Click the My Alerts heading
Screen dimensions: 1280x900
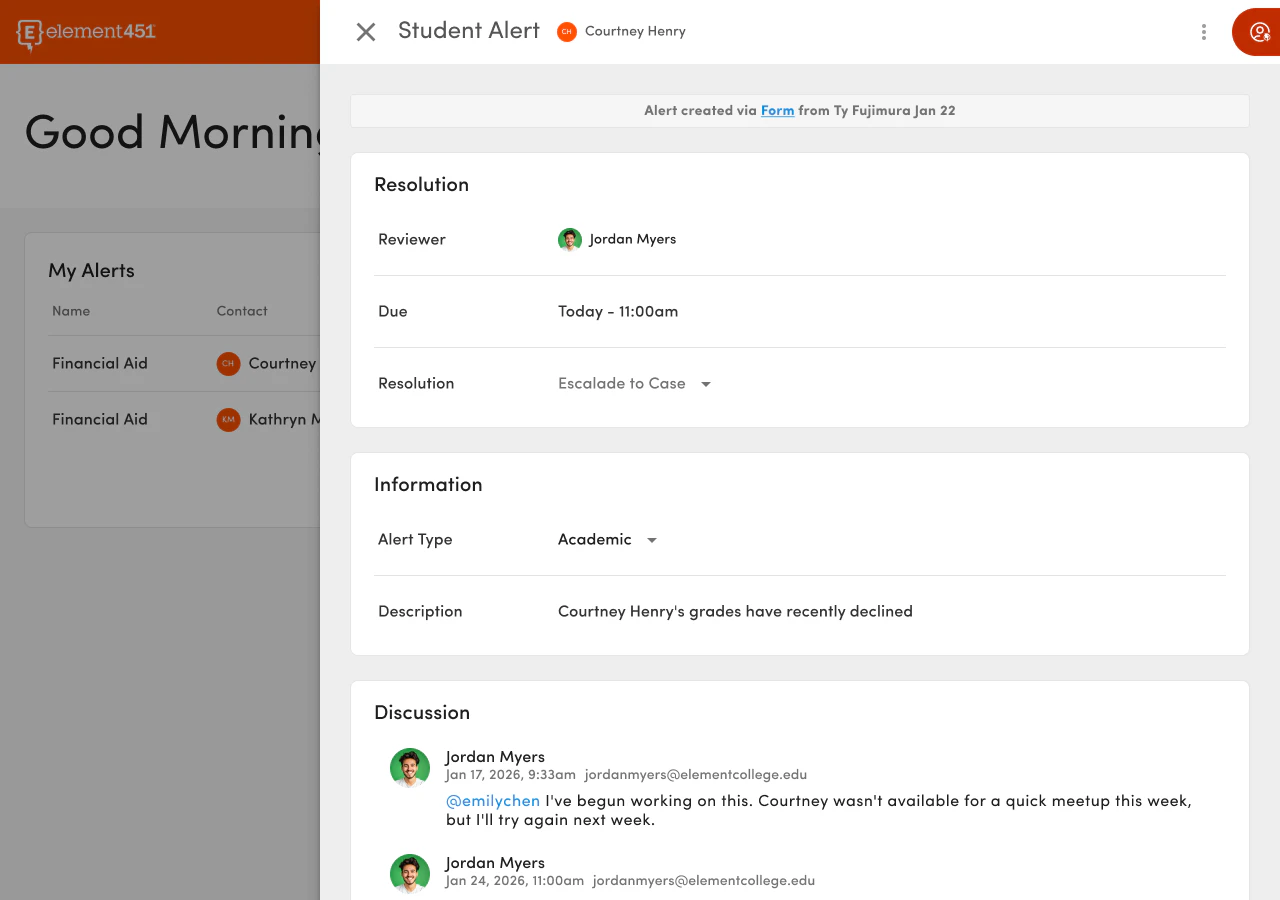(91, 271)
